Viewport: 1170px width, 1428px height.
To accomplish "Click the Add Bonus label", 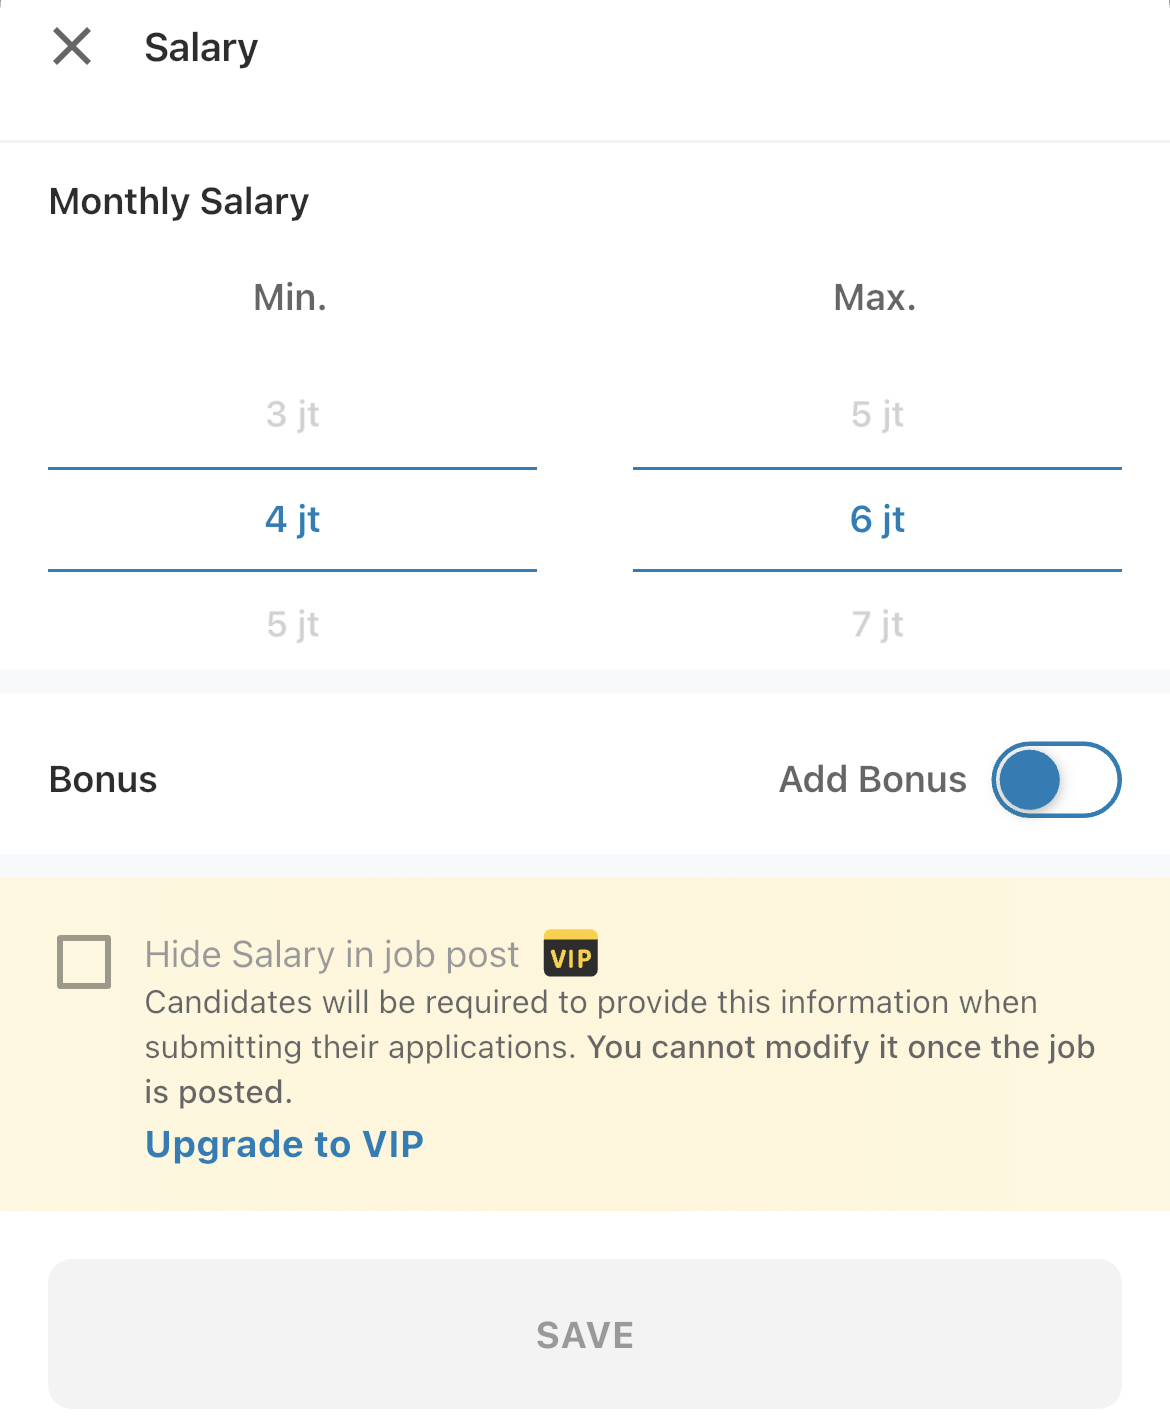I will [873, 779].
